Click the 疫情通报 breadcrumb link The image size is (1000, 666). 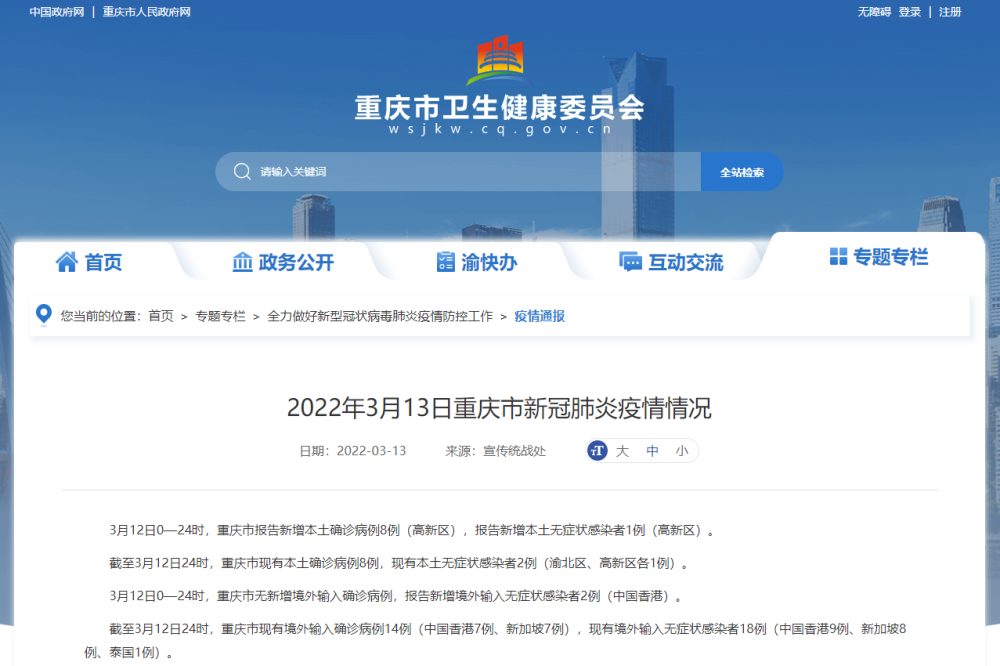tap(539, 316)
